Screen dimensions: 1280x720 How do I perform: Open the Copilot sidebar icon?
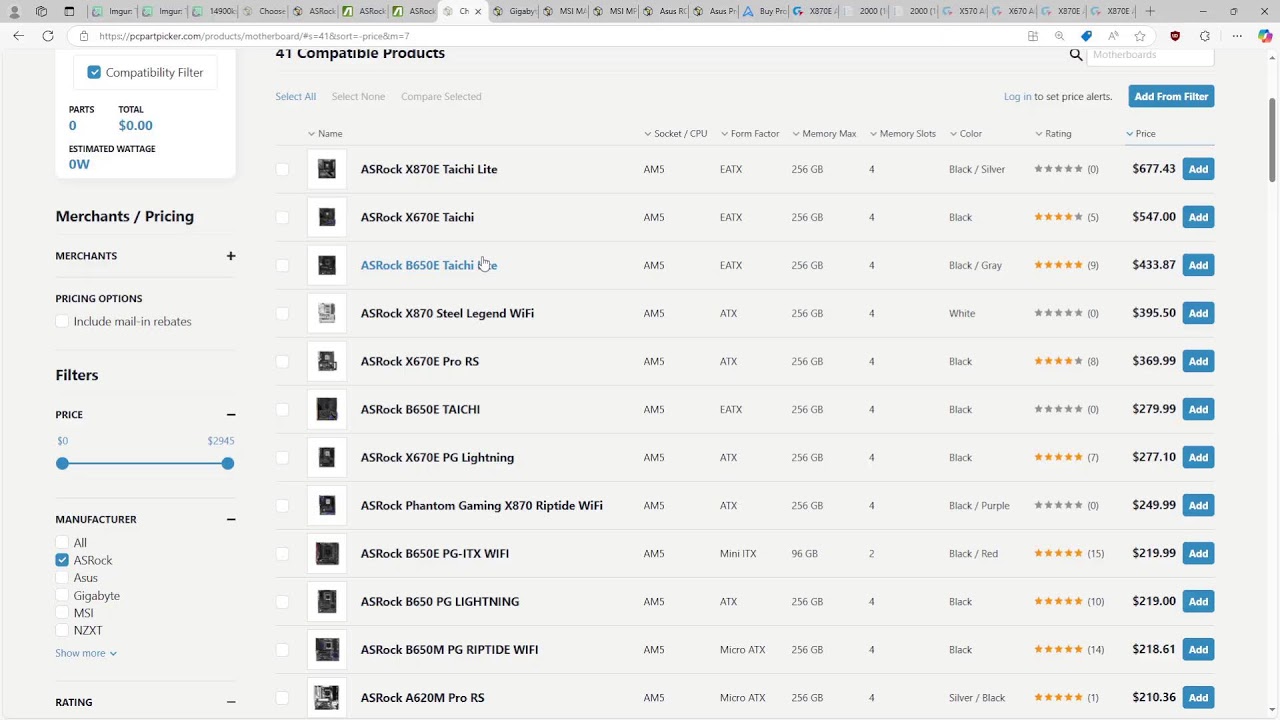click(x=1265, y=36)
